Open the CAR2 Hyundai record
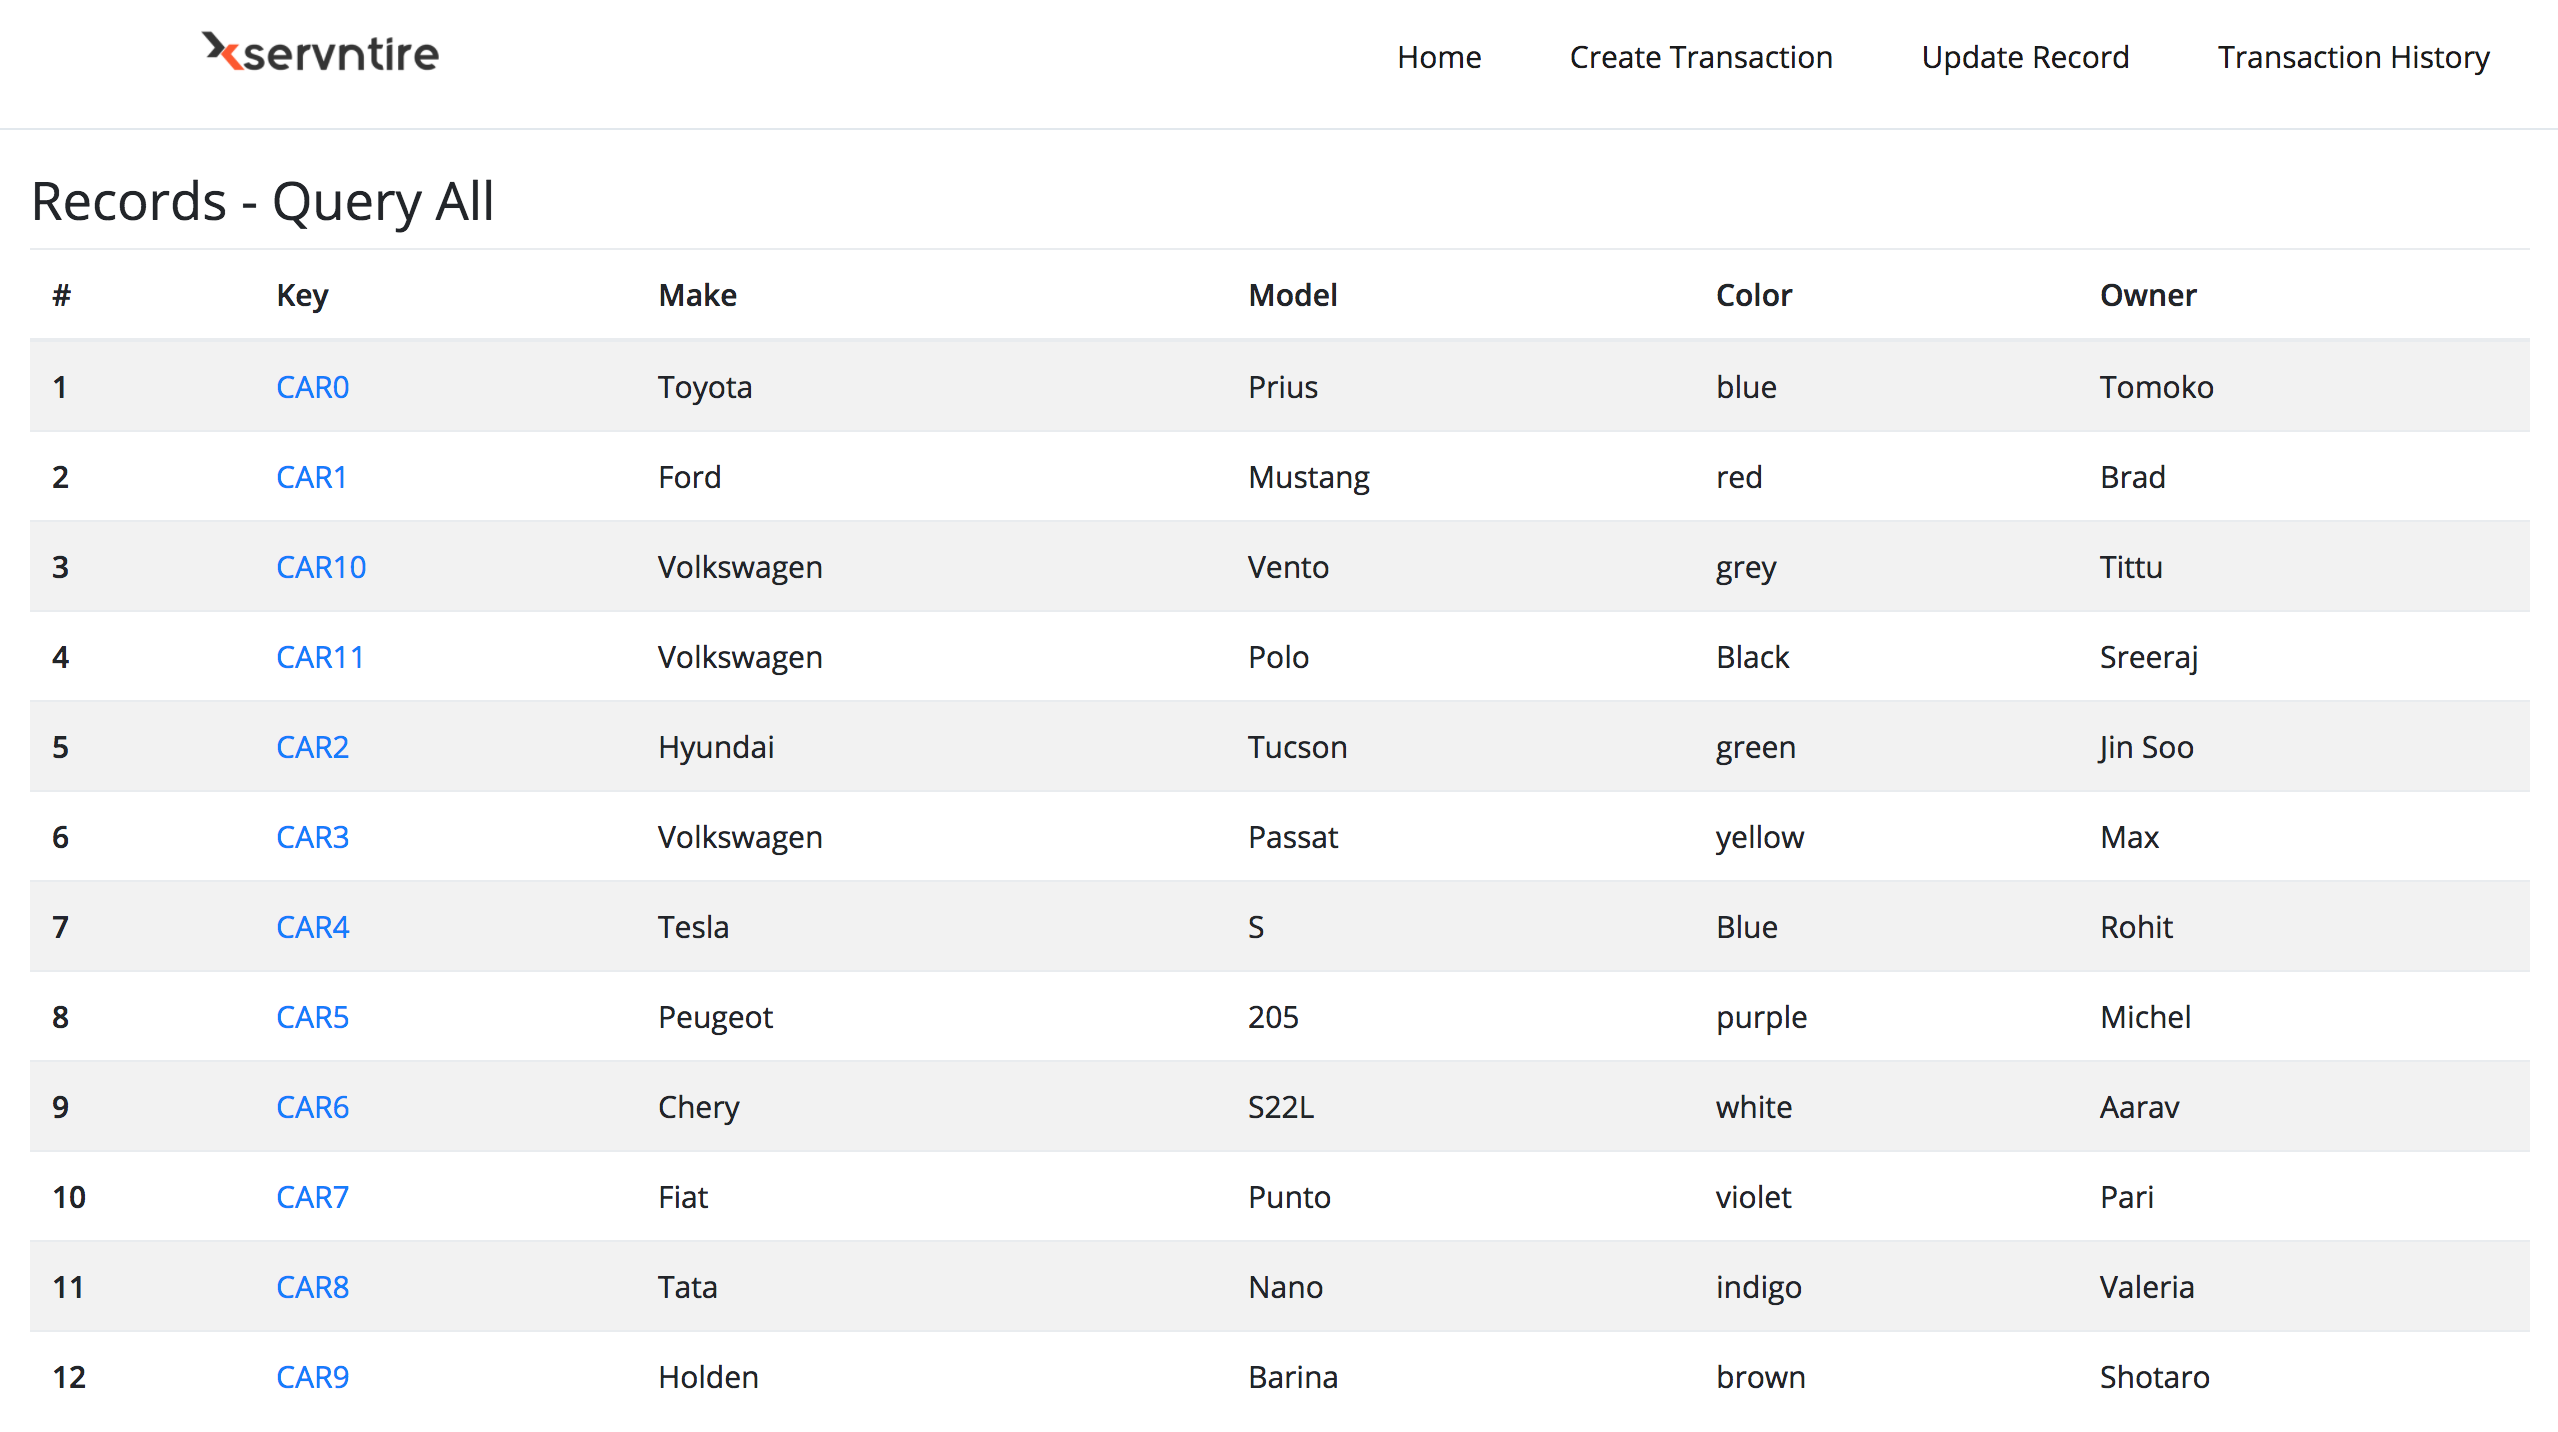 pos(312,747)
